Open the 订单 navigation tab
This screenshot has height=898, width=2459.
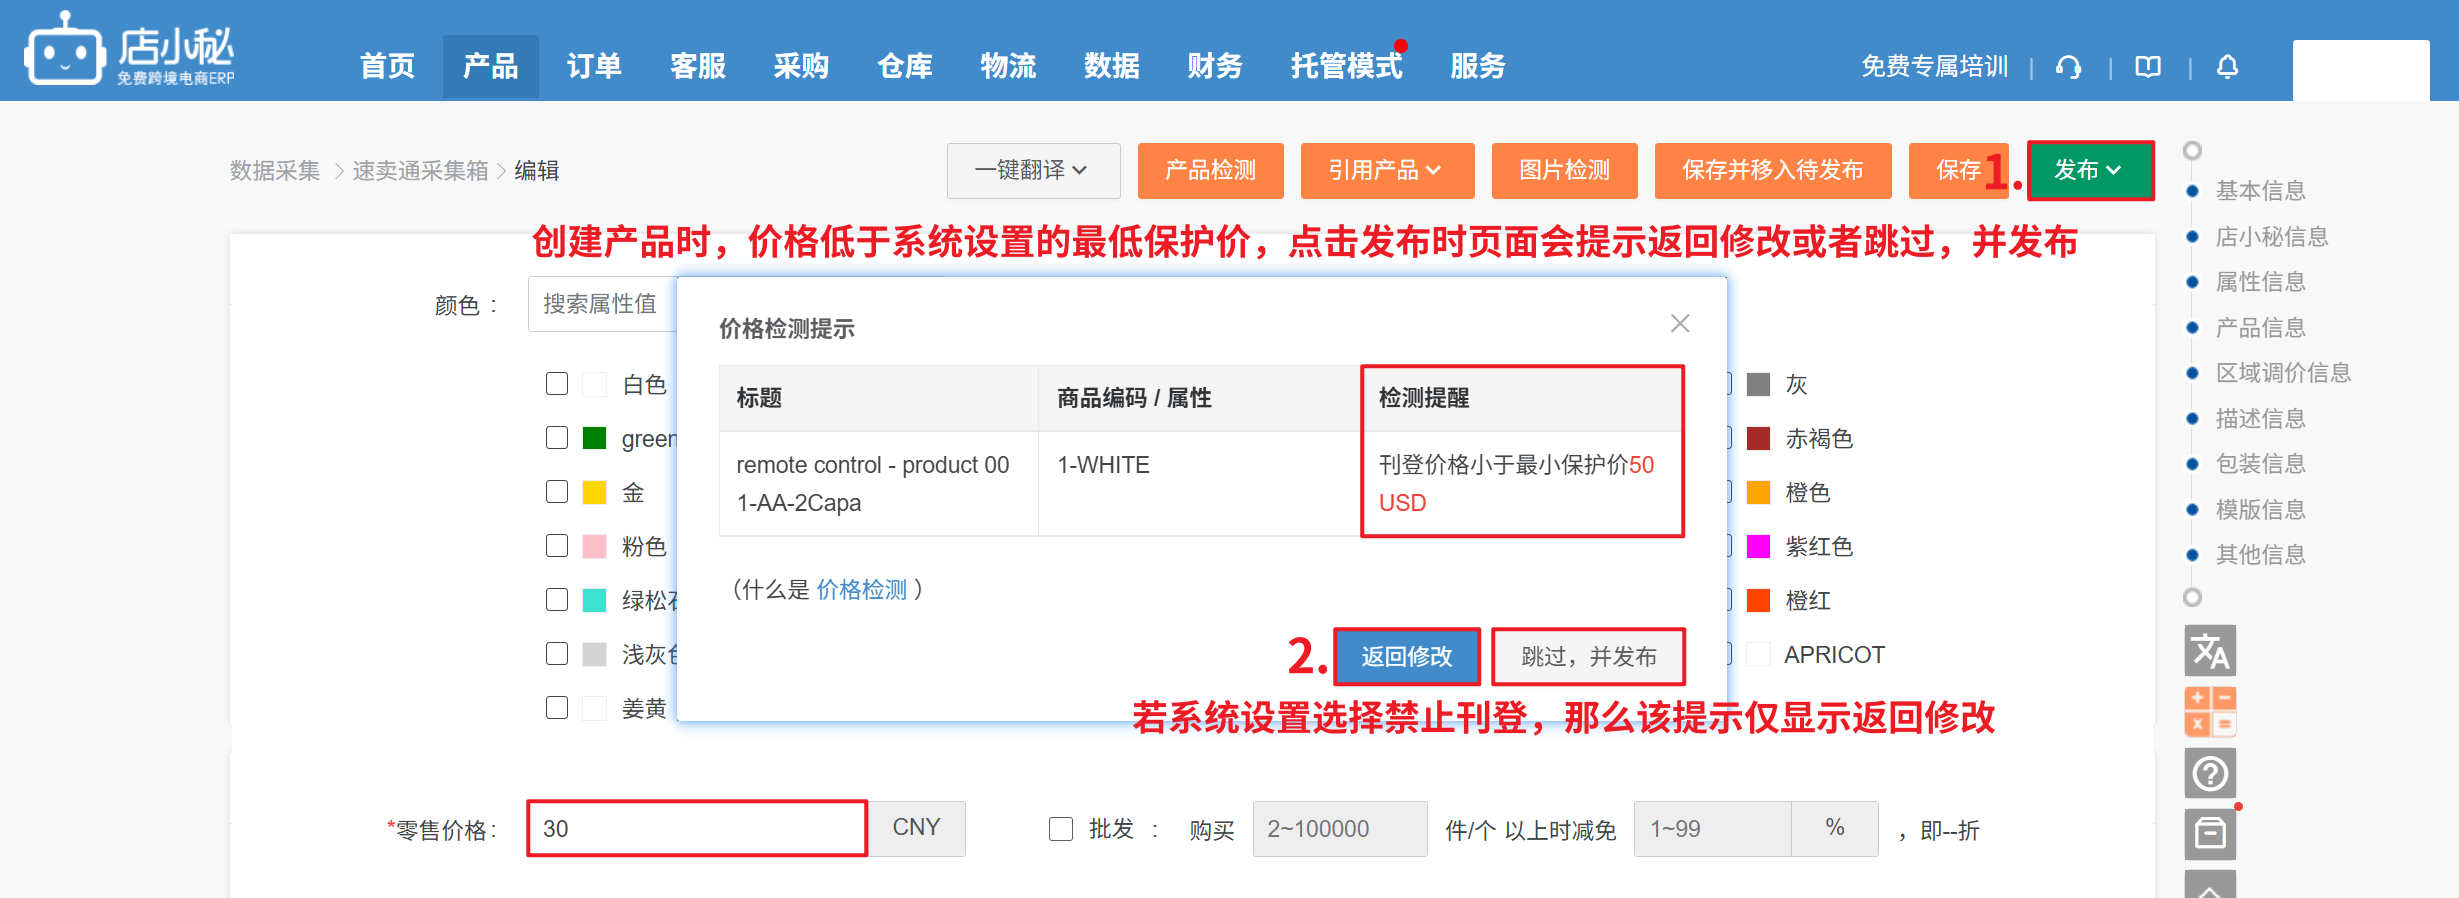click(x=594, y=67)
